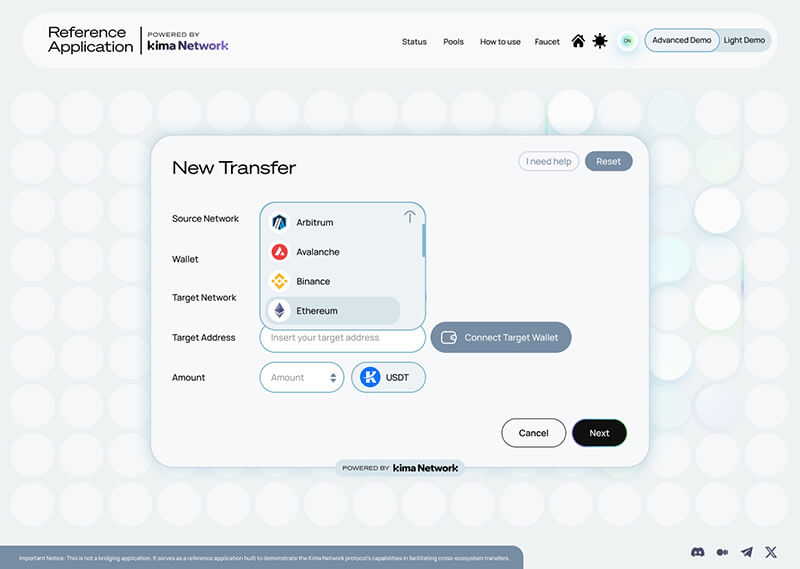The height and width of the screenshot is (569, 800).
Task: Focus the Amount input field
Action: (302, 378)
